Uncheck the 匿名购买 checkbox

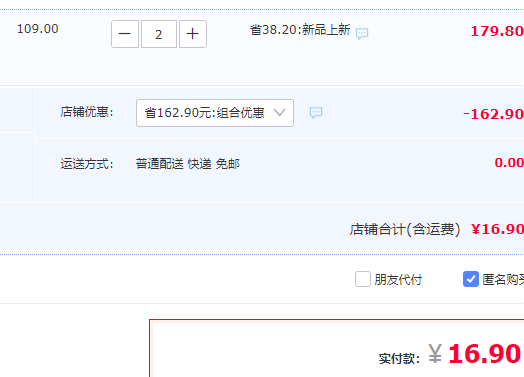(x=471, y=279)
